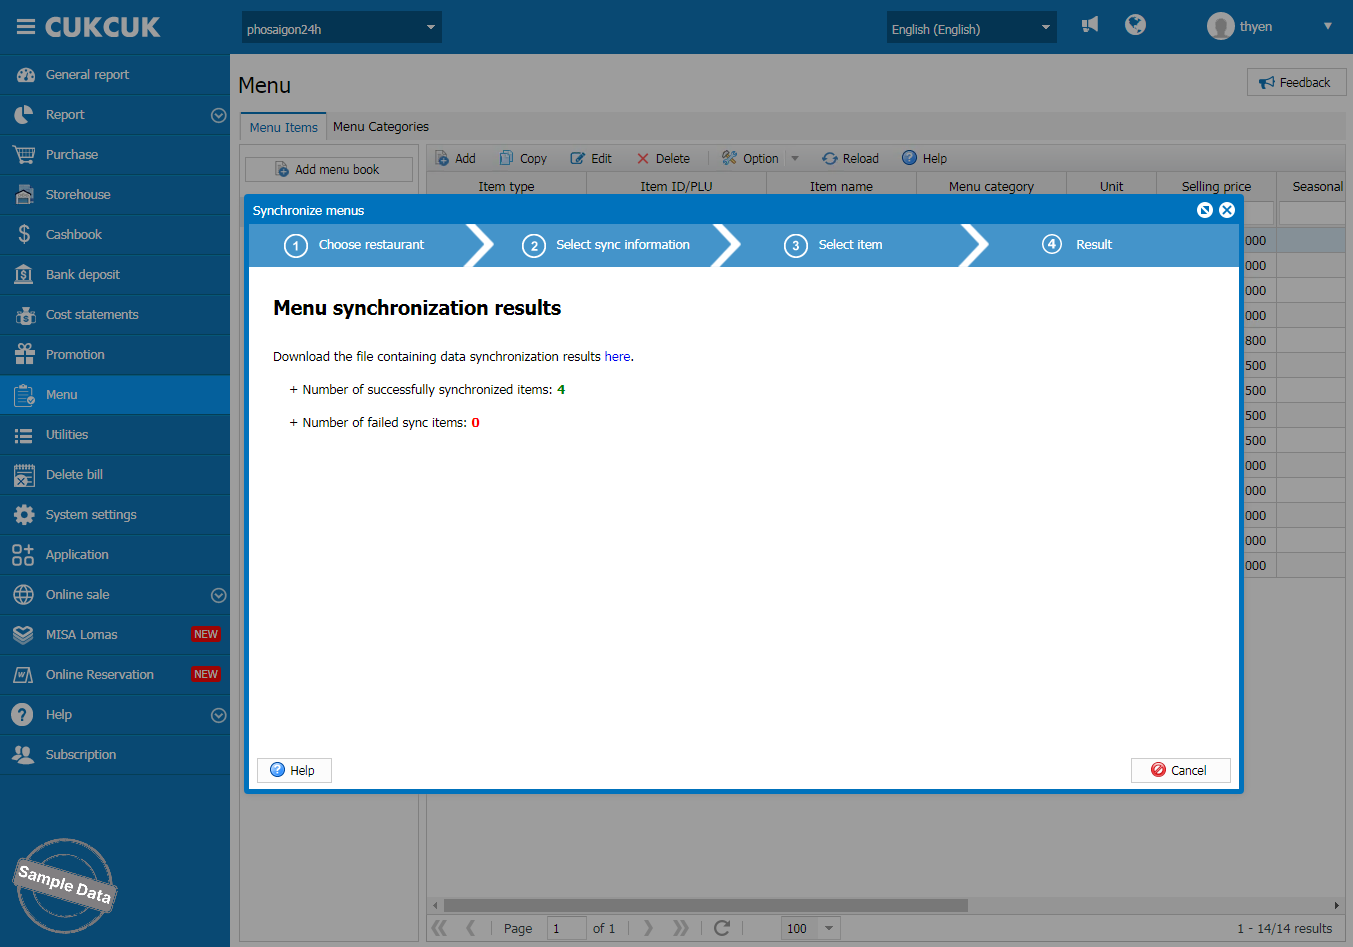Go to Purchase cart section
The image size is (1353, 947).
(115, 155)
